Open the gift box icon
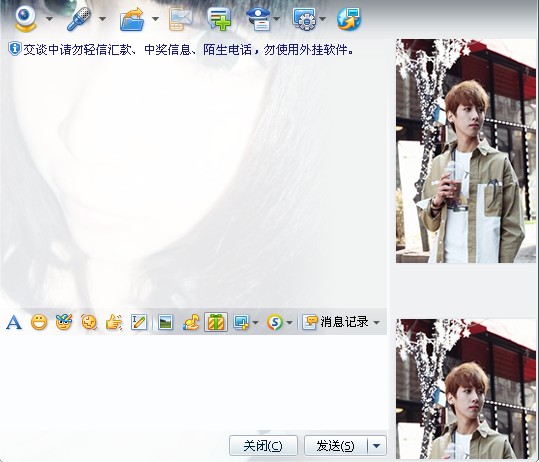 tap(216, 322)
